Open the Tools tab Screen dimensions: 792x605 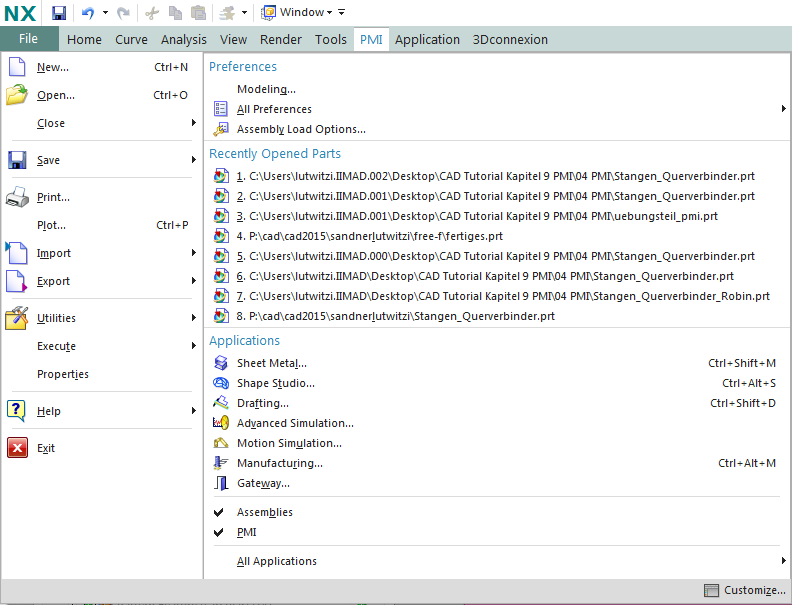point(331,39)
